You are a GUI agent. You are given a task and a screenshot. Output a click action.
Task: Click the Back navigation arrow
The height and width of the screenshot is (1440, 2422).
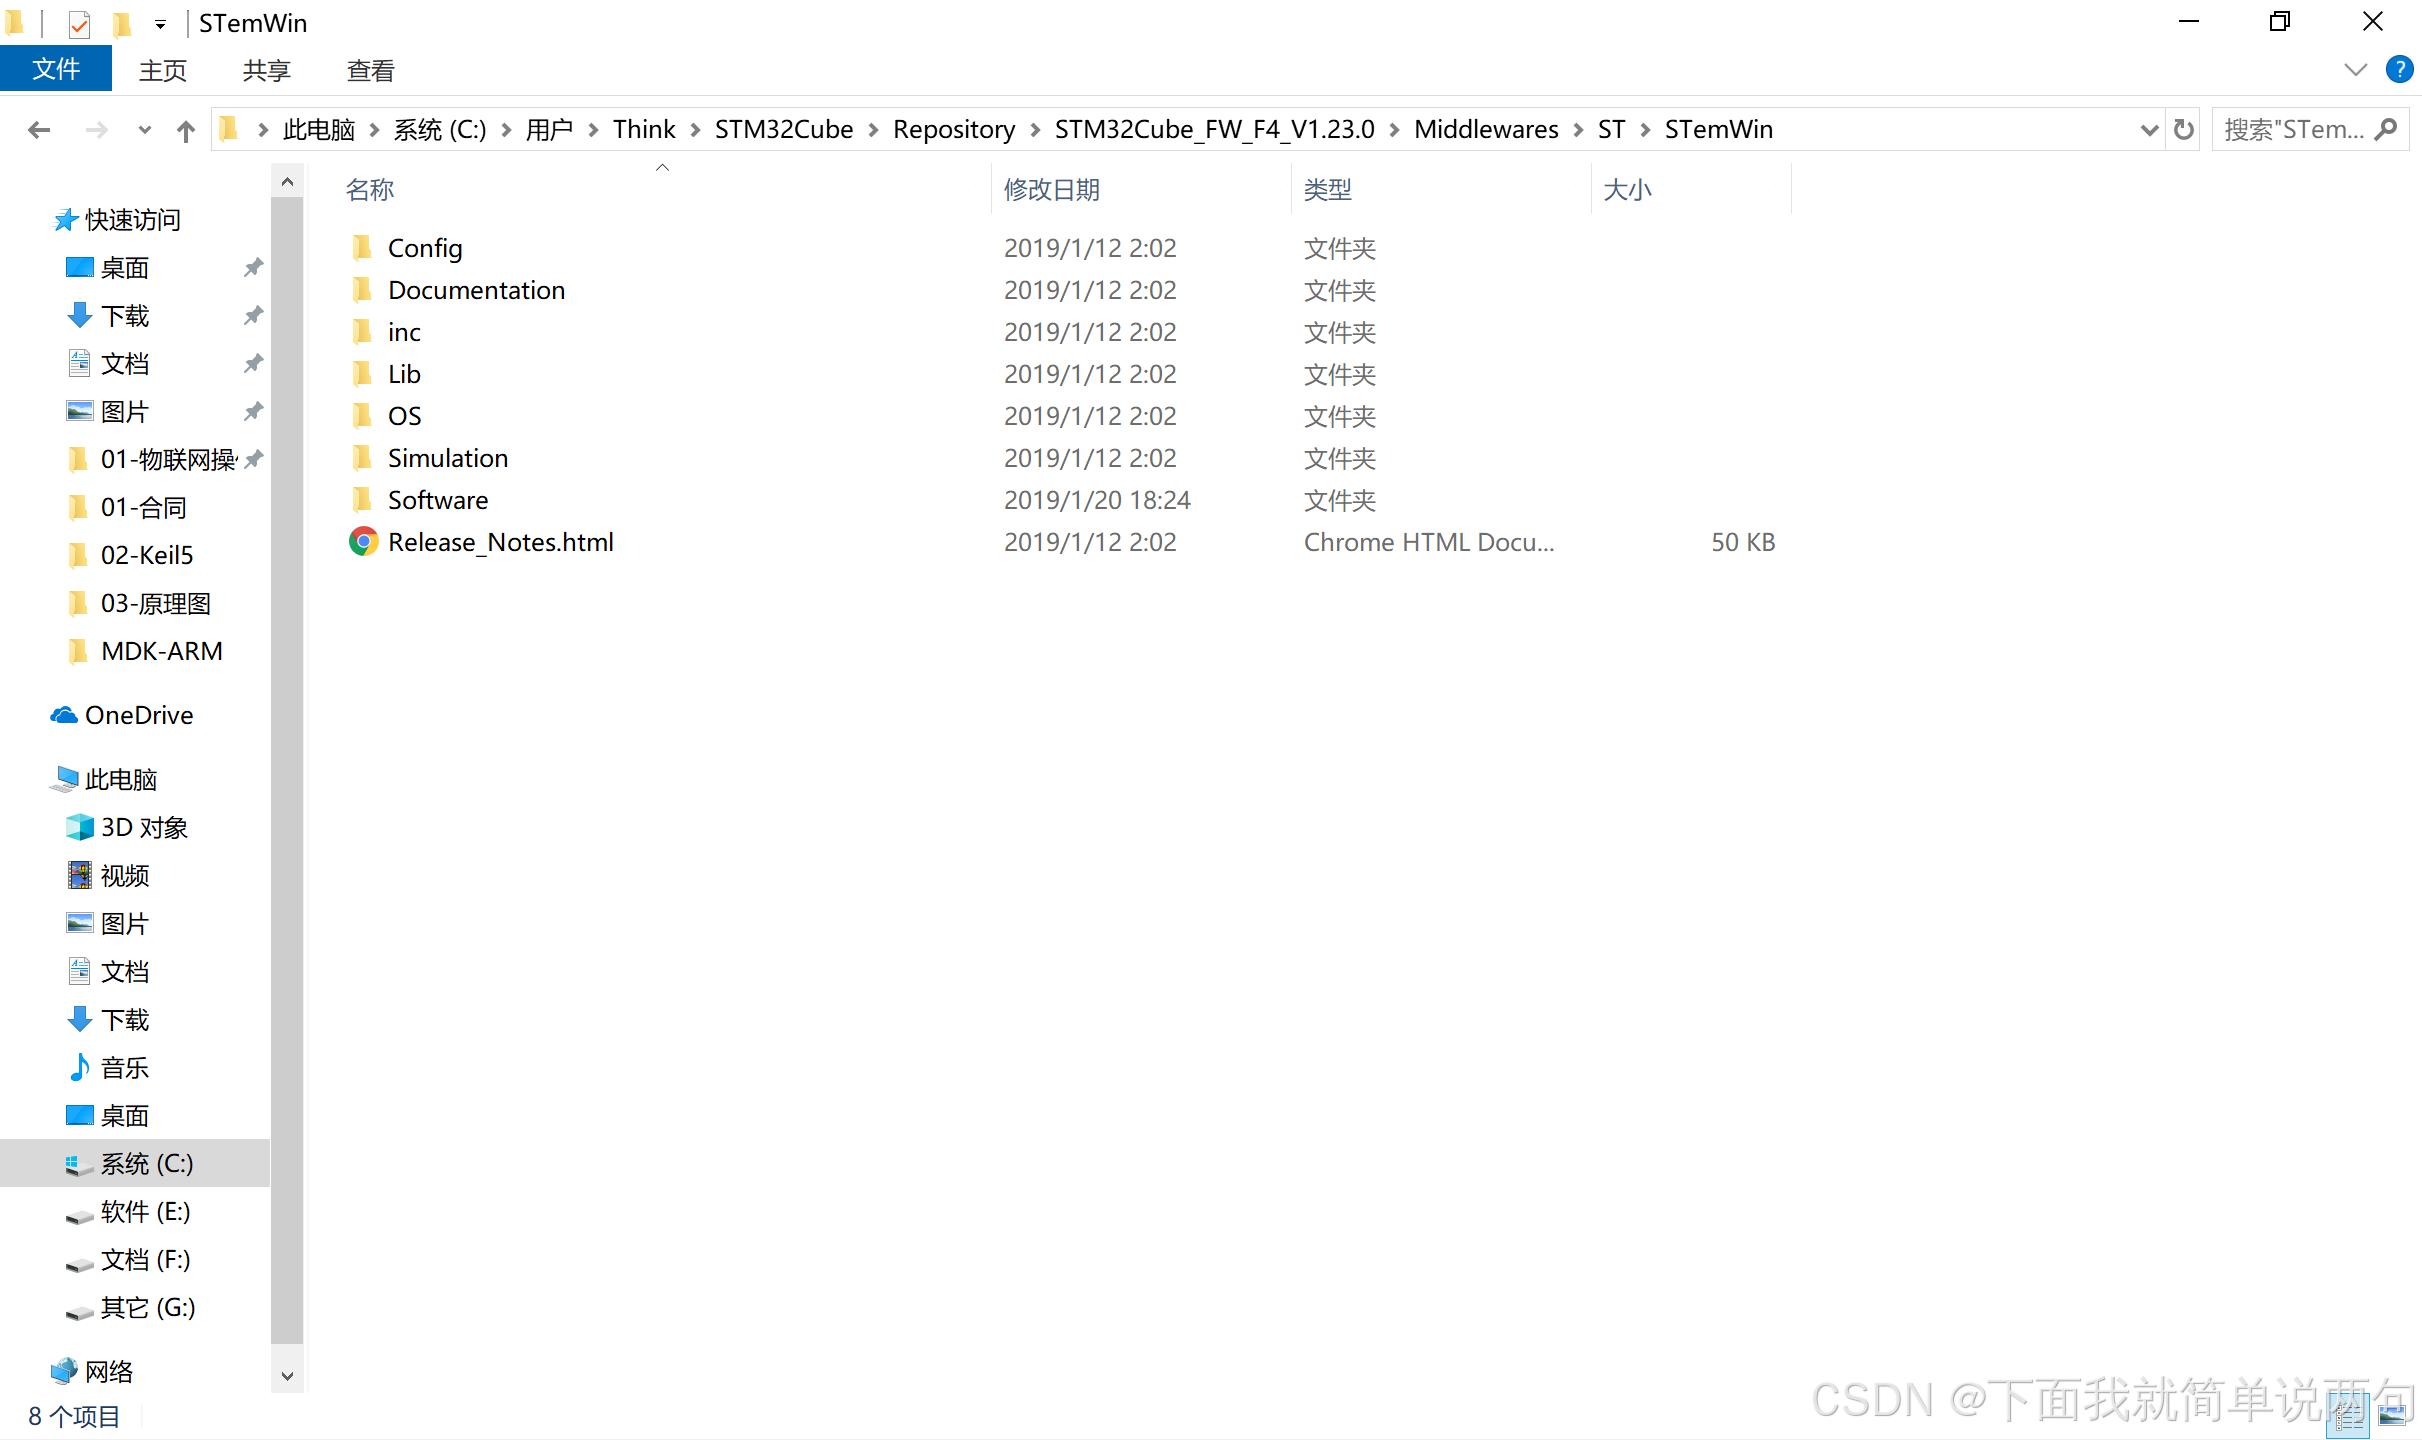tap(39, 130)
